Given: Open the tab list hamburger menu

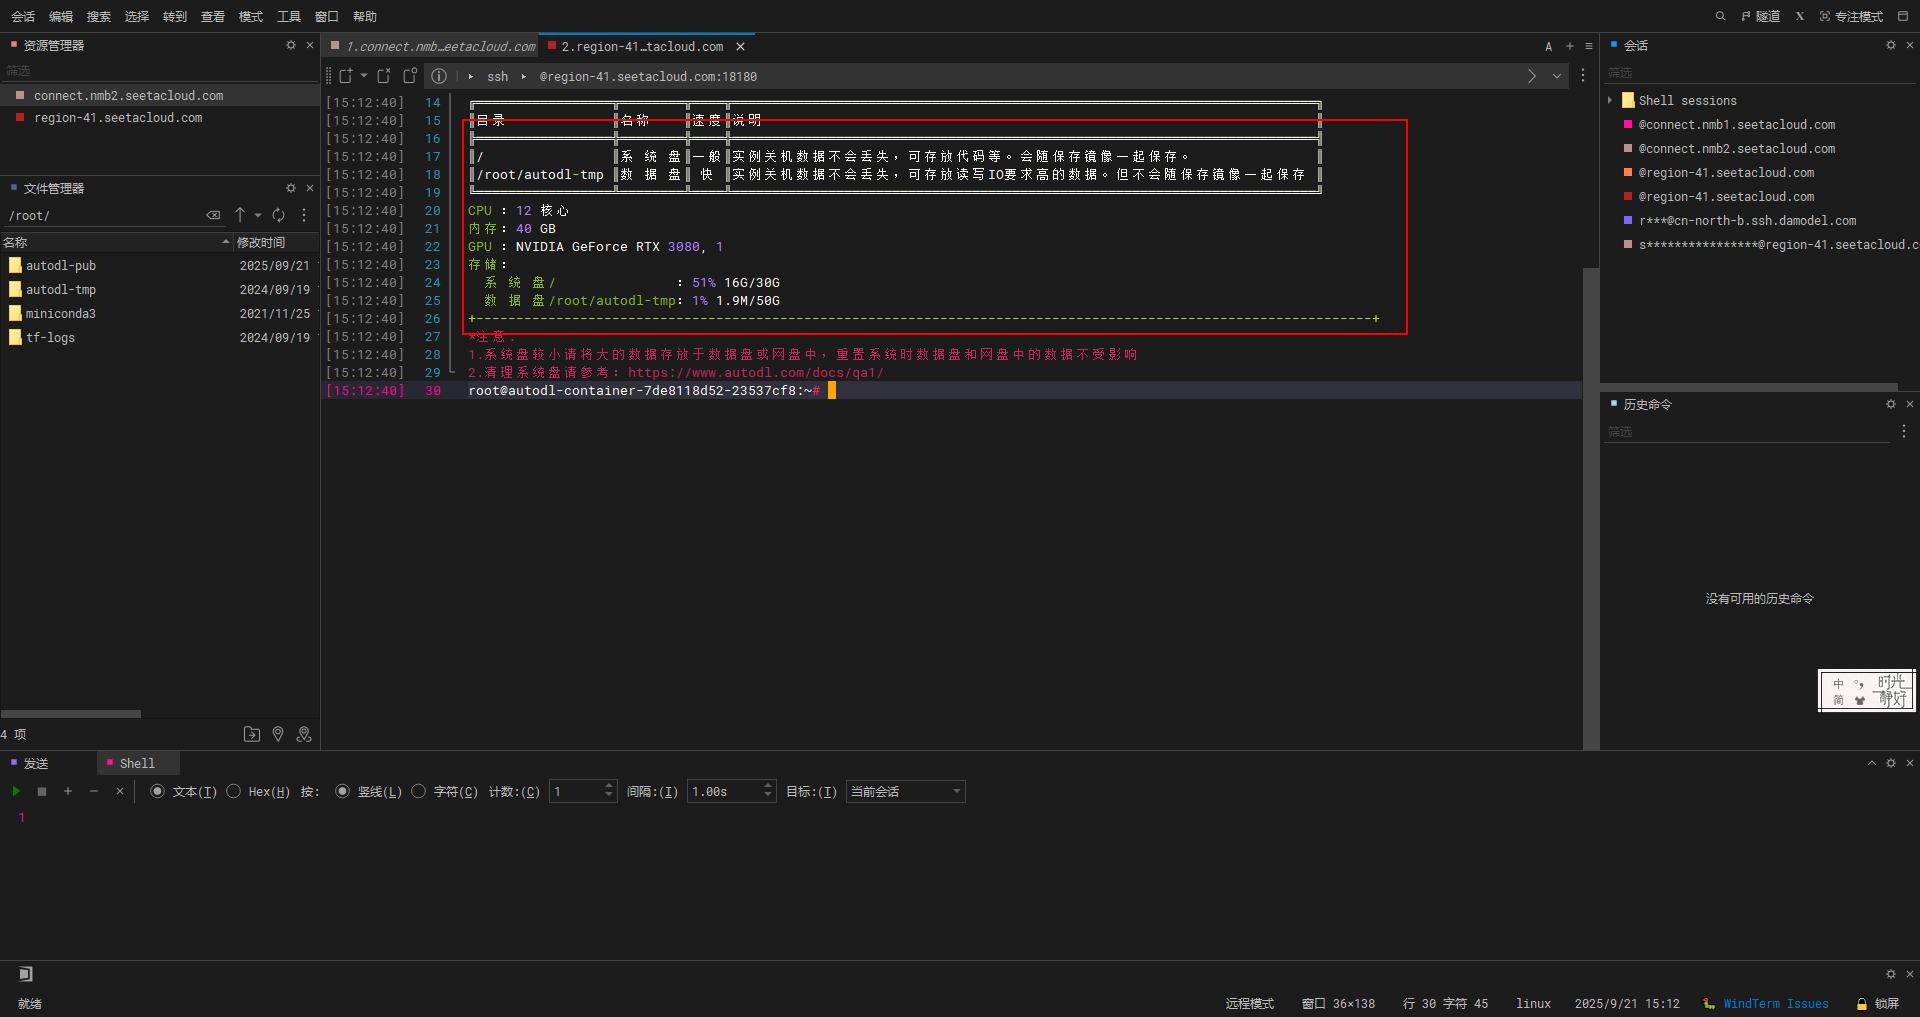Looking at the screenshot, I should tap(1589, 46).
